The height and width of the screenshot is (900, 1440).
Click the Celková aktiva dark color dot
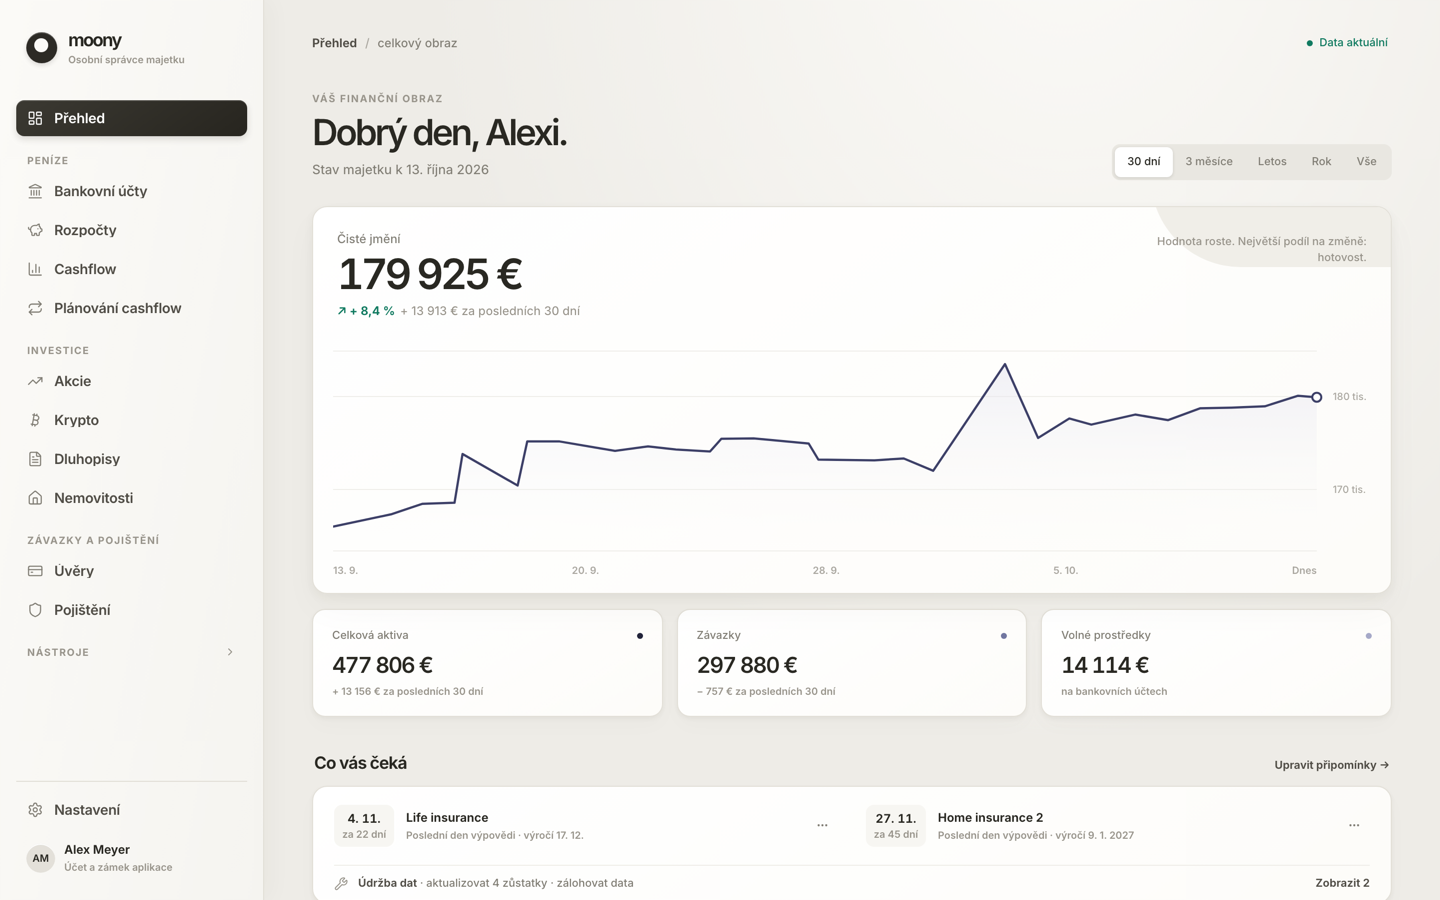(x=640, y=636)
